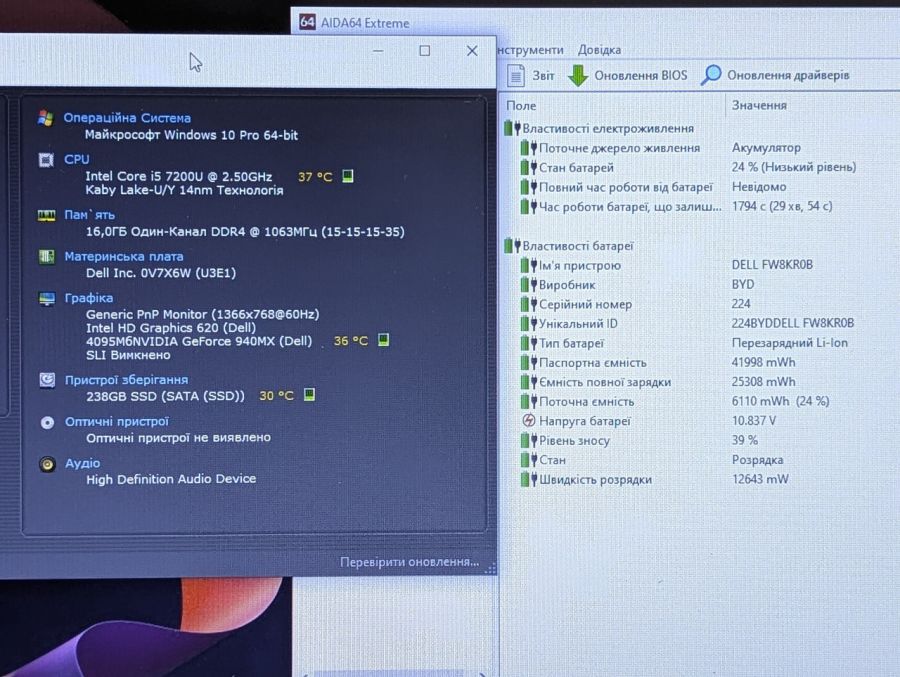Click the green BIOS update arrow icon
Screen dimensions: 900x677
click(578, 75)
